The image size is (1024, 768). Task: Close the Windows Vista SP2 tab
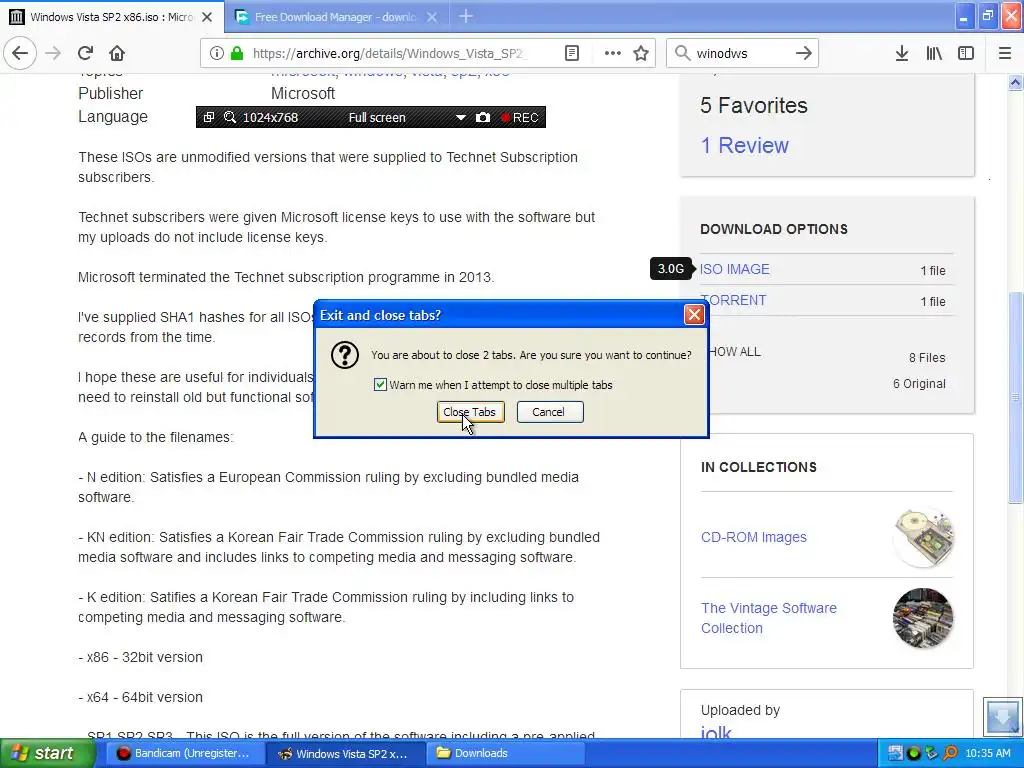[x=207, y=17]
